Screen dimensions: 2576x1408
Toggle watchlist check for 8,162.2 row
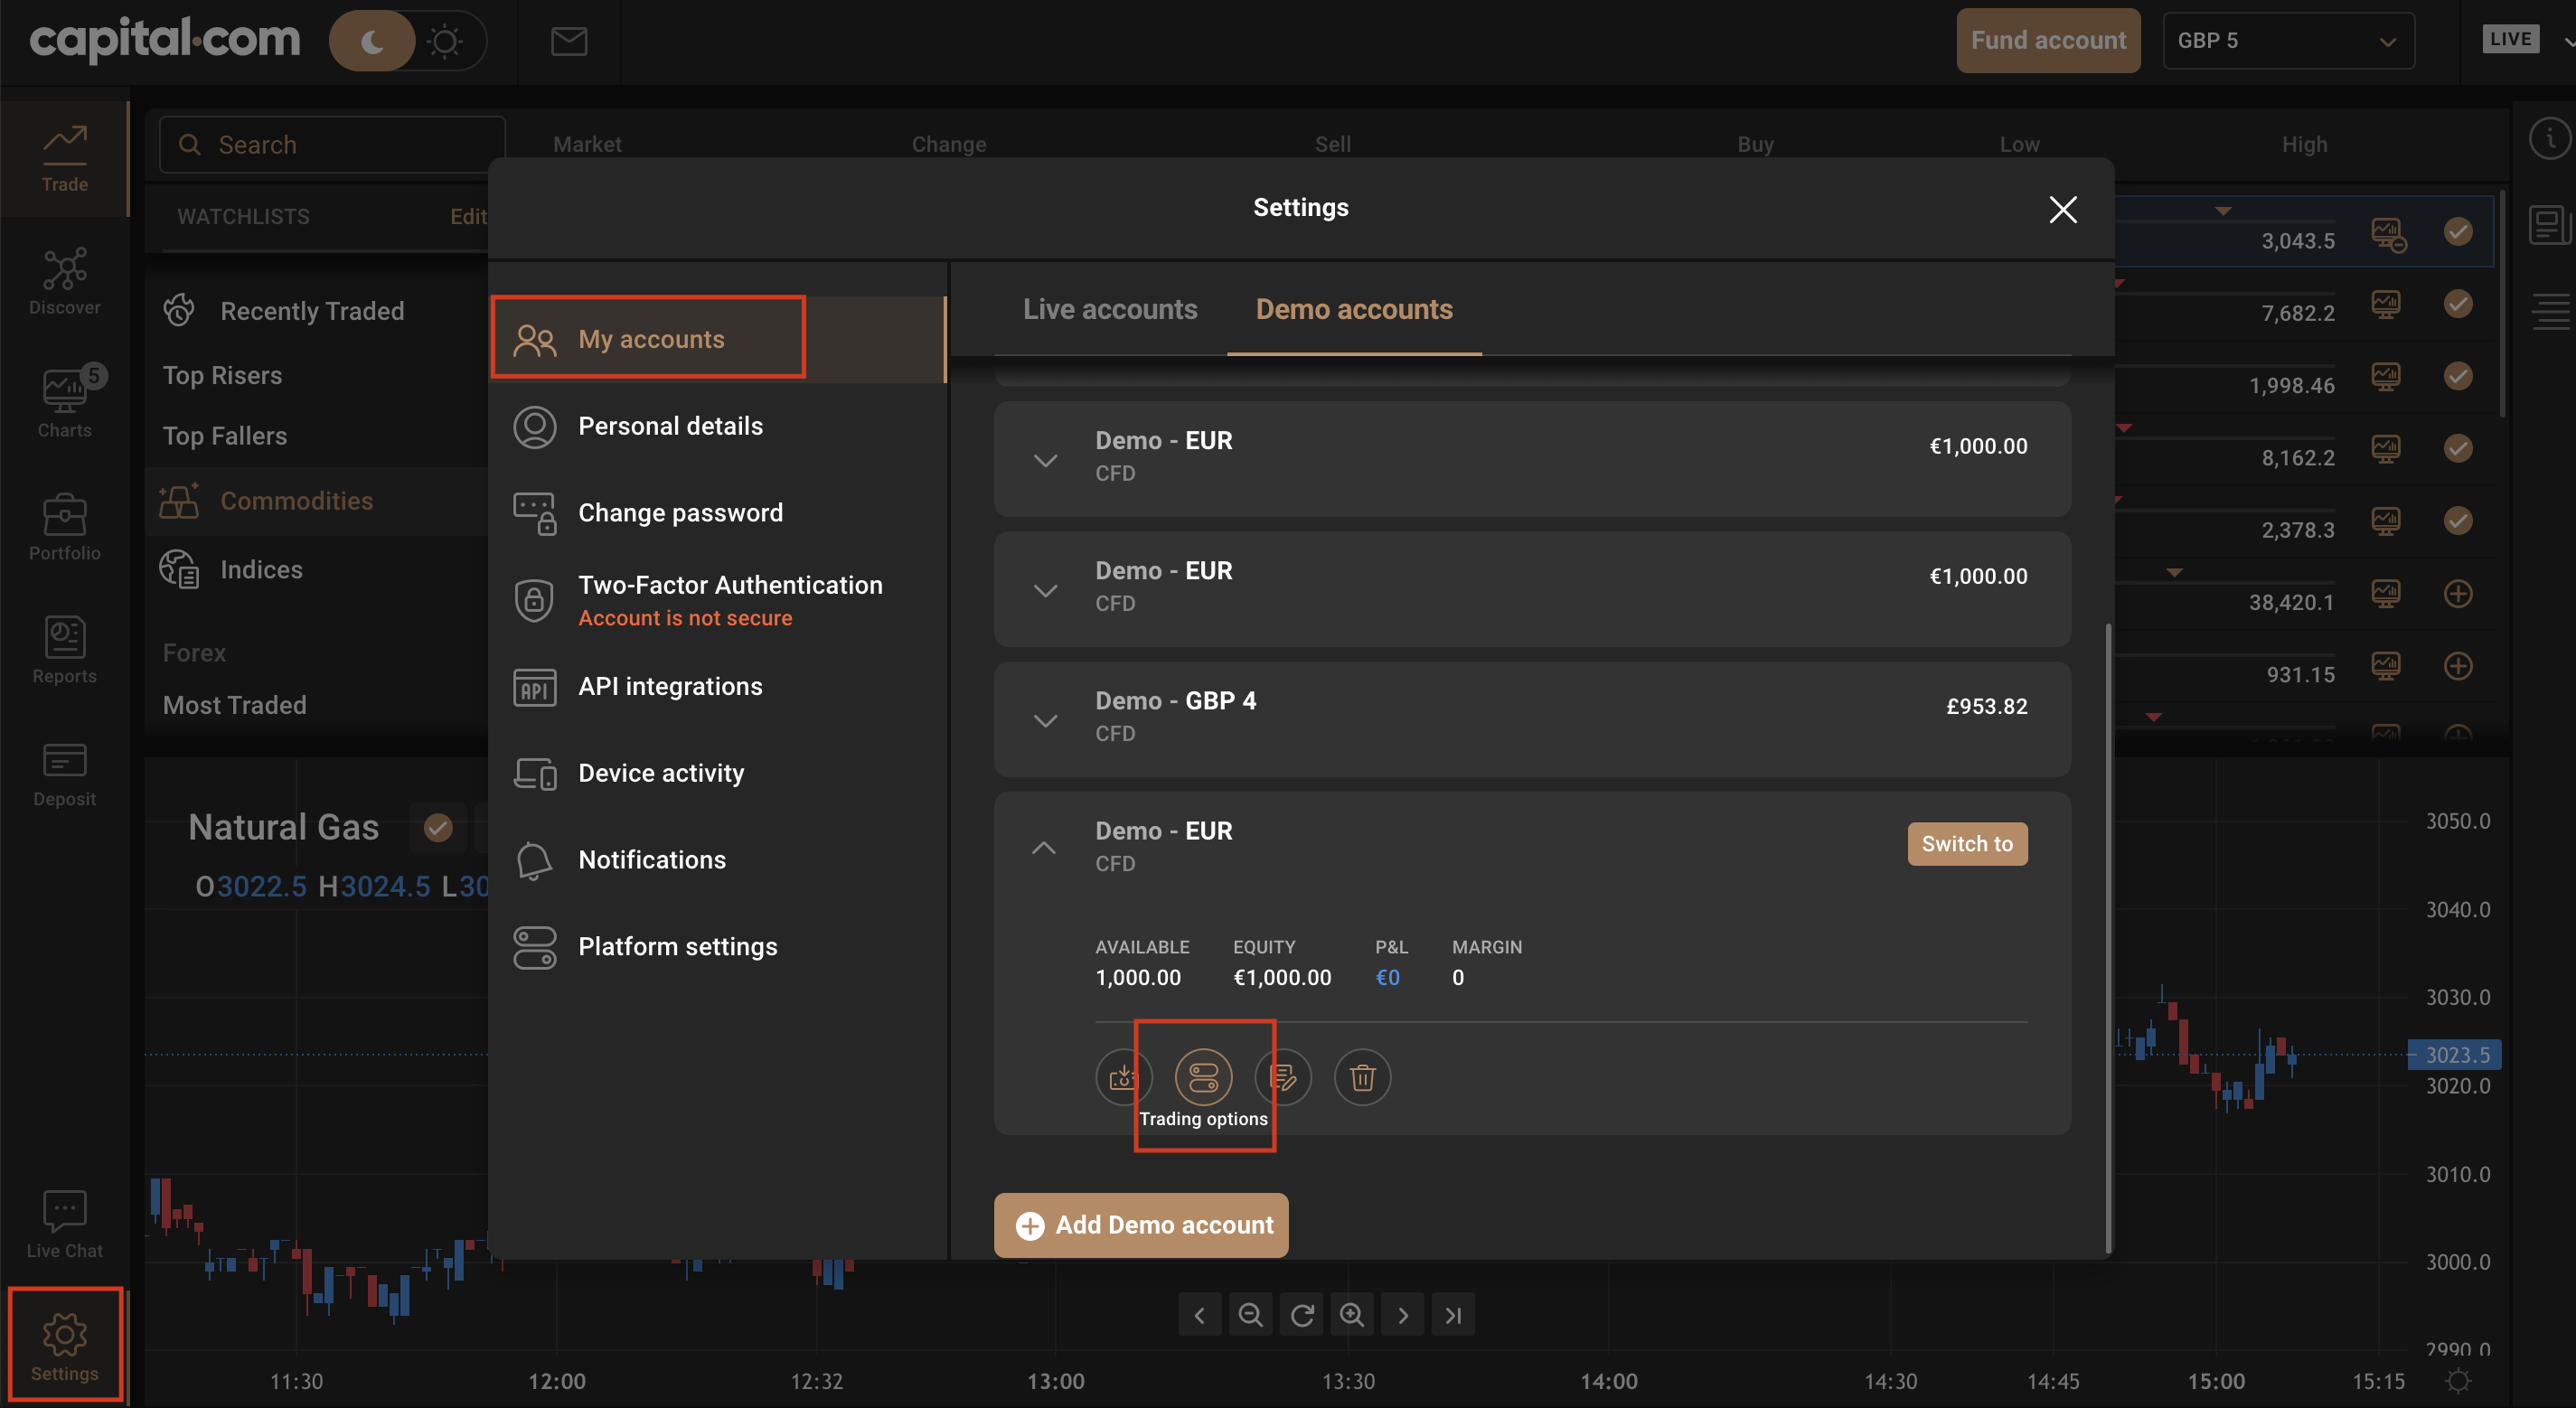coord(2458,448)
